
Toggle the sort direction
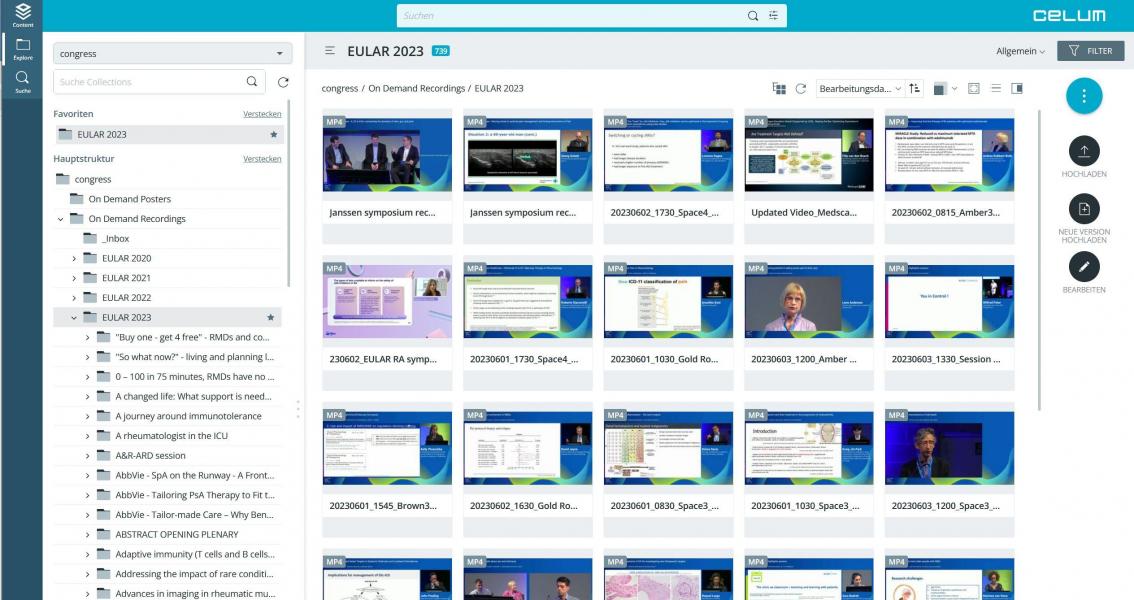click(x=915, y=88)
